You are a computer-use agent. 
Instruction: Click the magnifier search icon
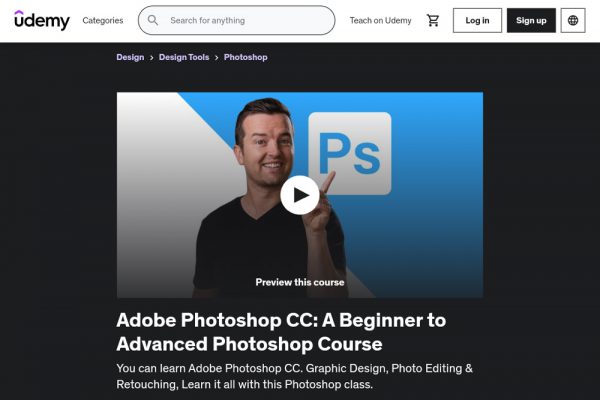pos(153,20)
